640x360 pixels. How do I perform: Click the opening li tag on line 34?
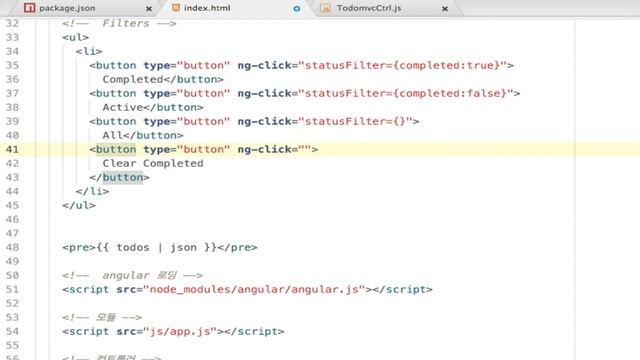click(x=89, y=51)
